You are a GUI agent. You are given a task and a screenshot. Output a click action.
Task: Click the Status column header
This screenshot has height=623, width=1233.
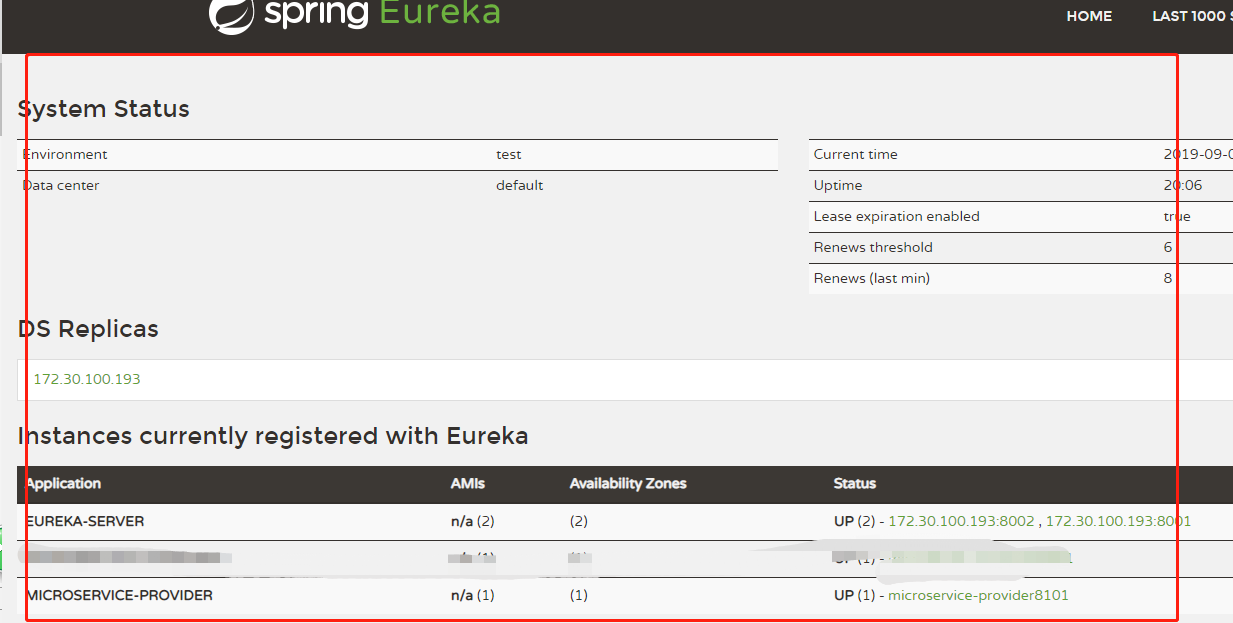(855, 484)
